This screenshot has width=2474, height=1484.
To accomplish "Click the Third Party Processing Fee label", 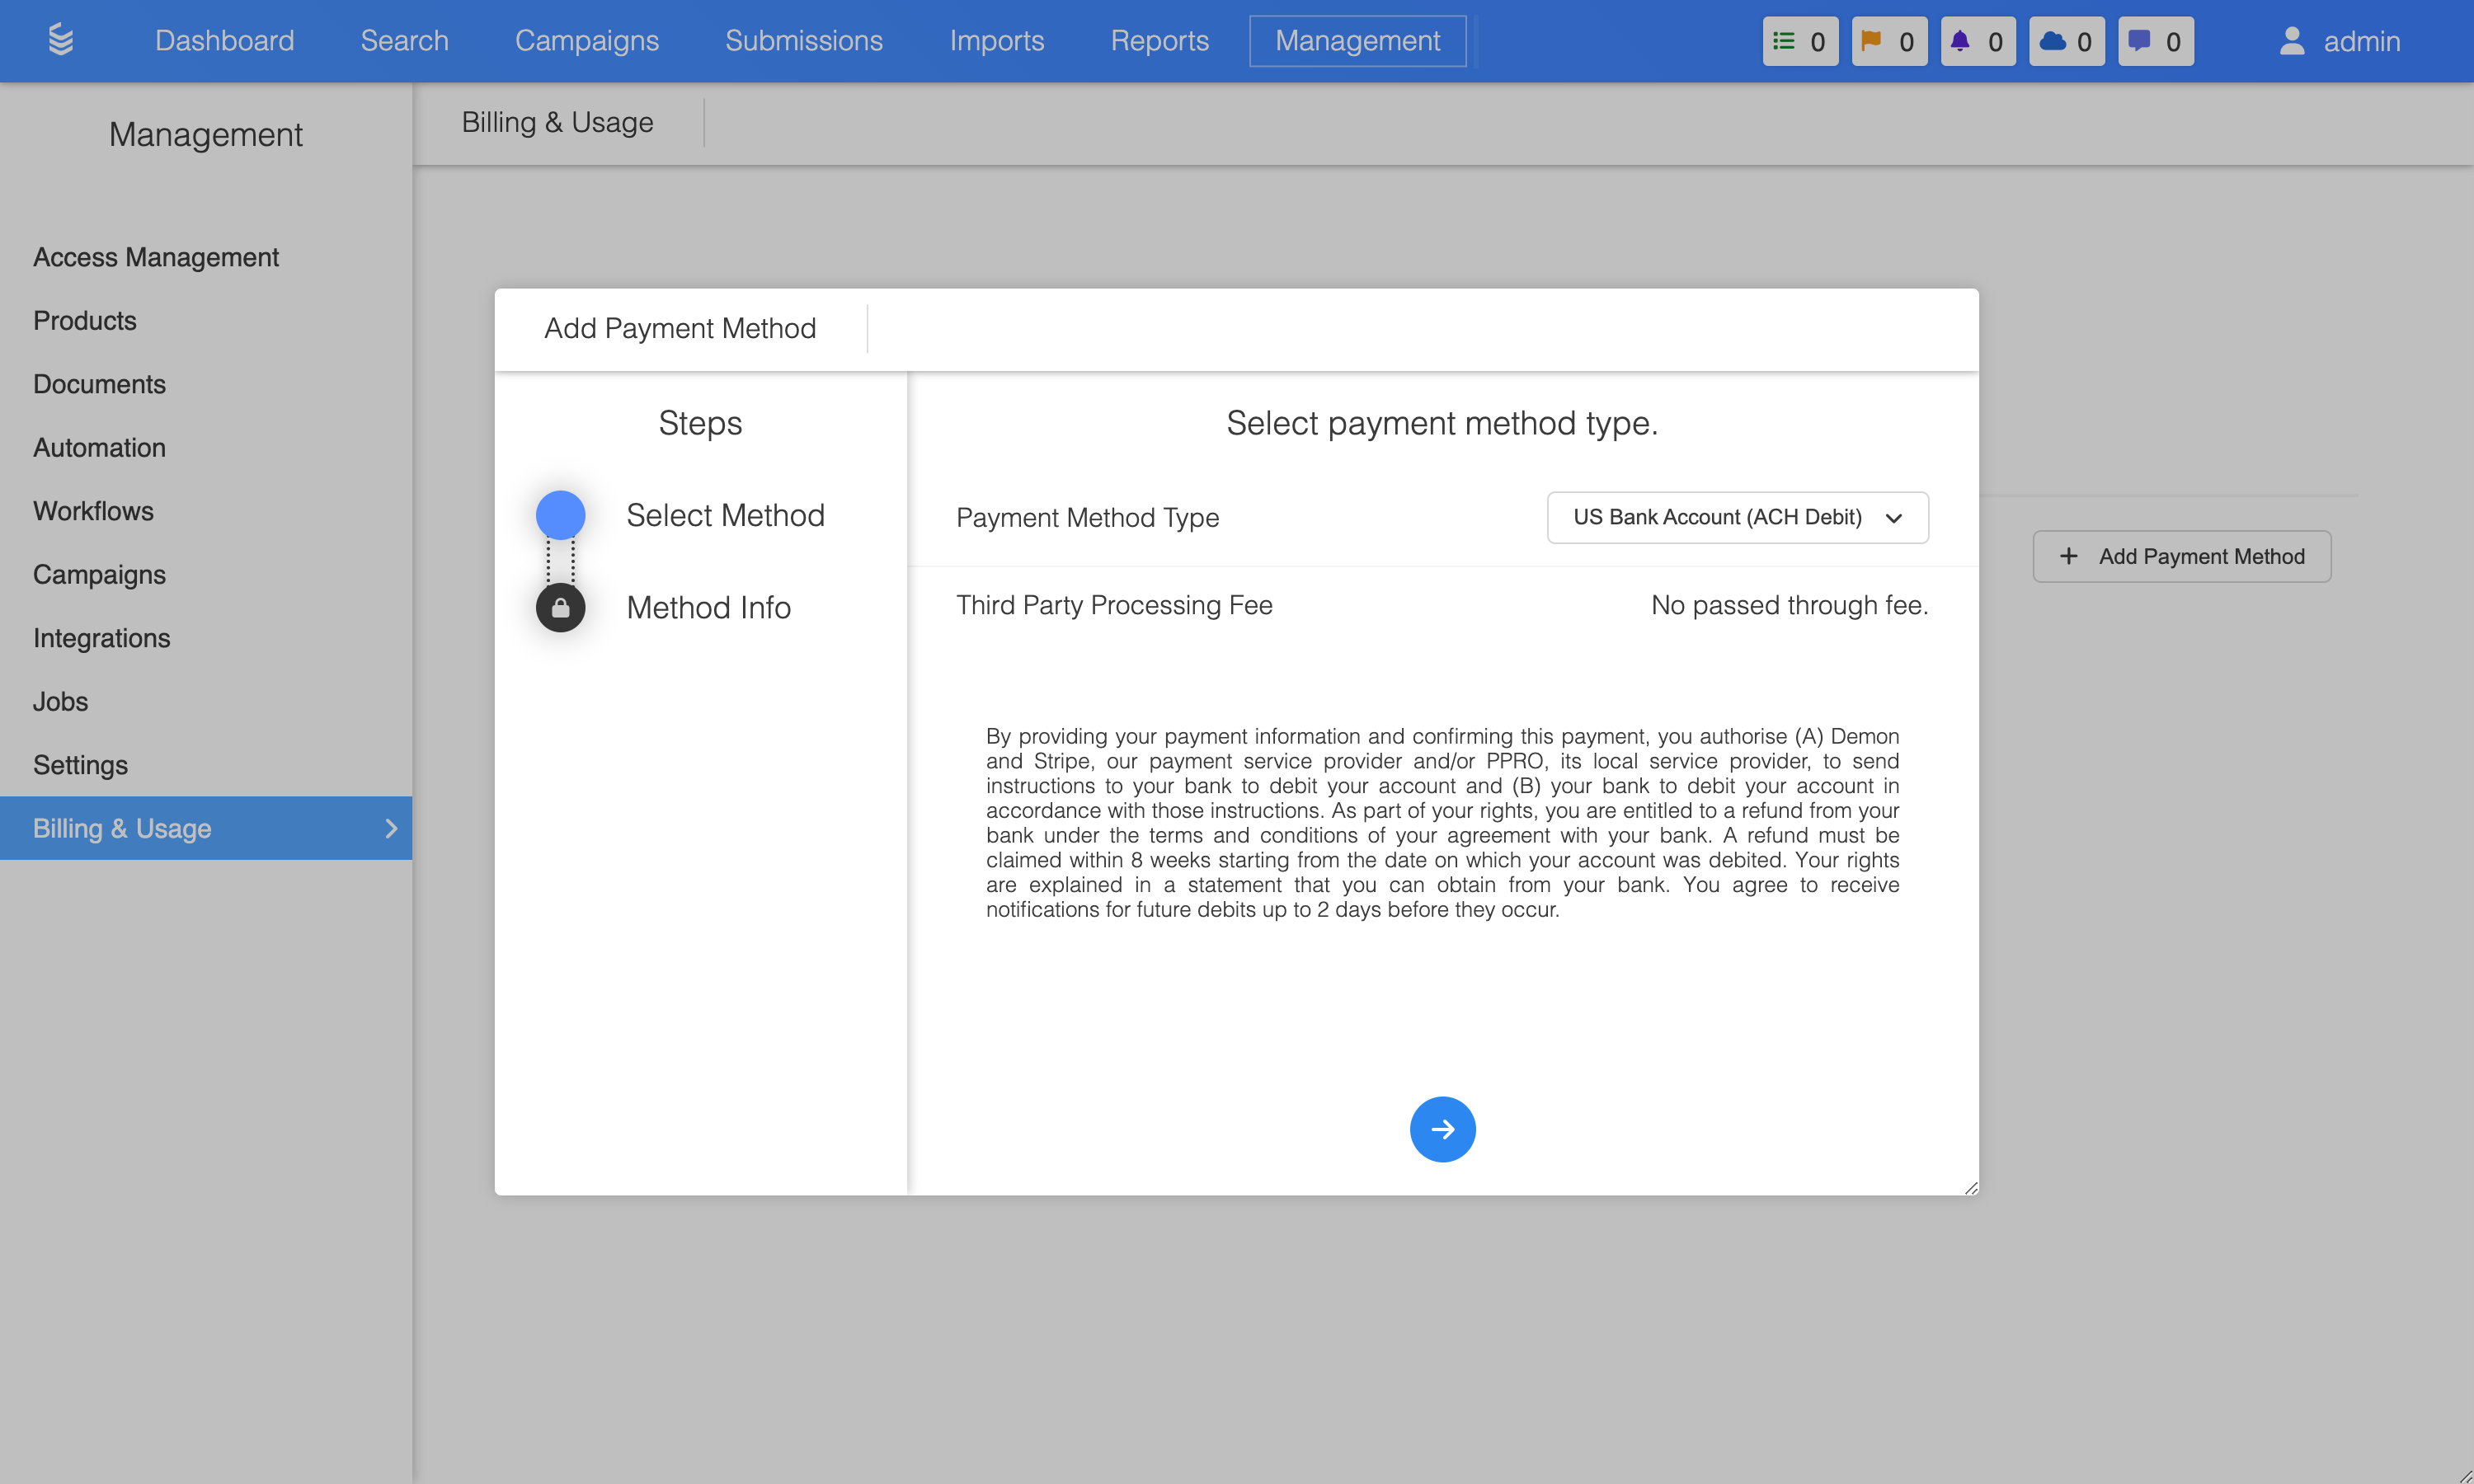I will (x=1114, y=605).
